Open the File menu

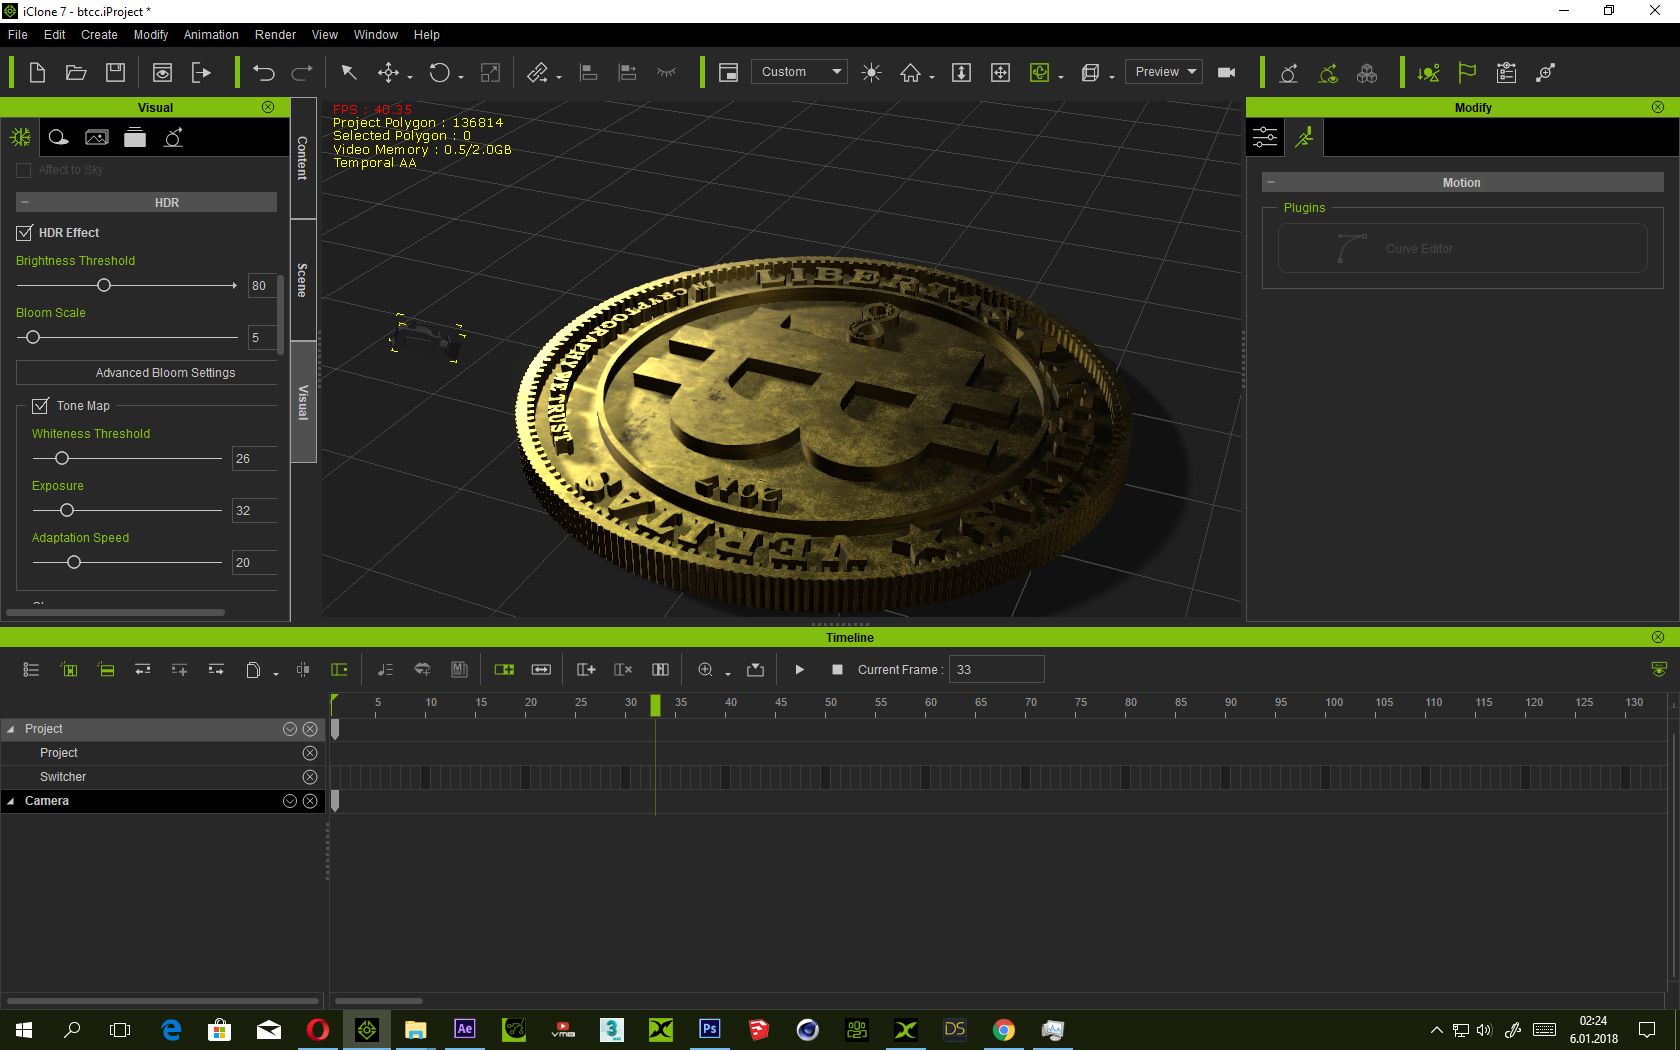click(18, 34)
